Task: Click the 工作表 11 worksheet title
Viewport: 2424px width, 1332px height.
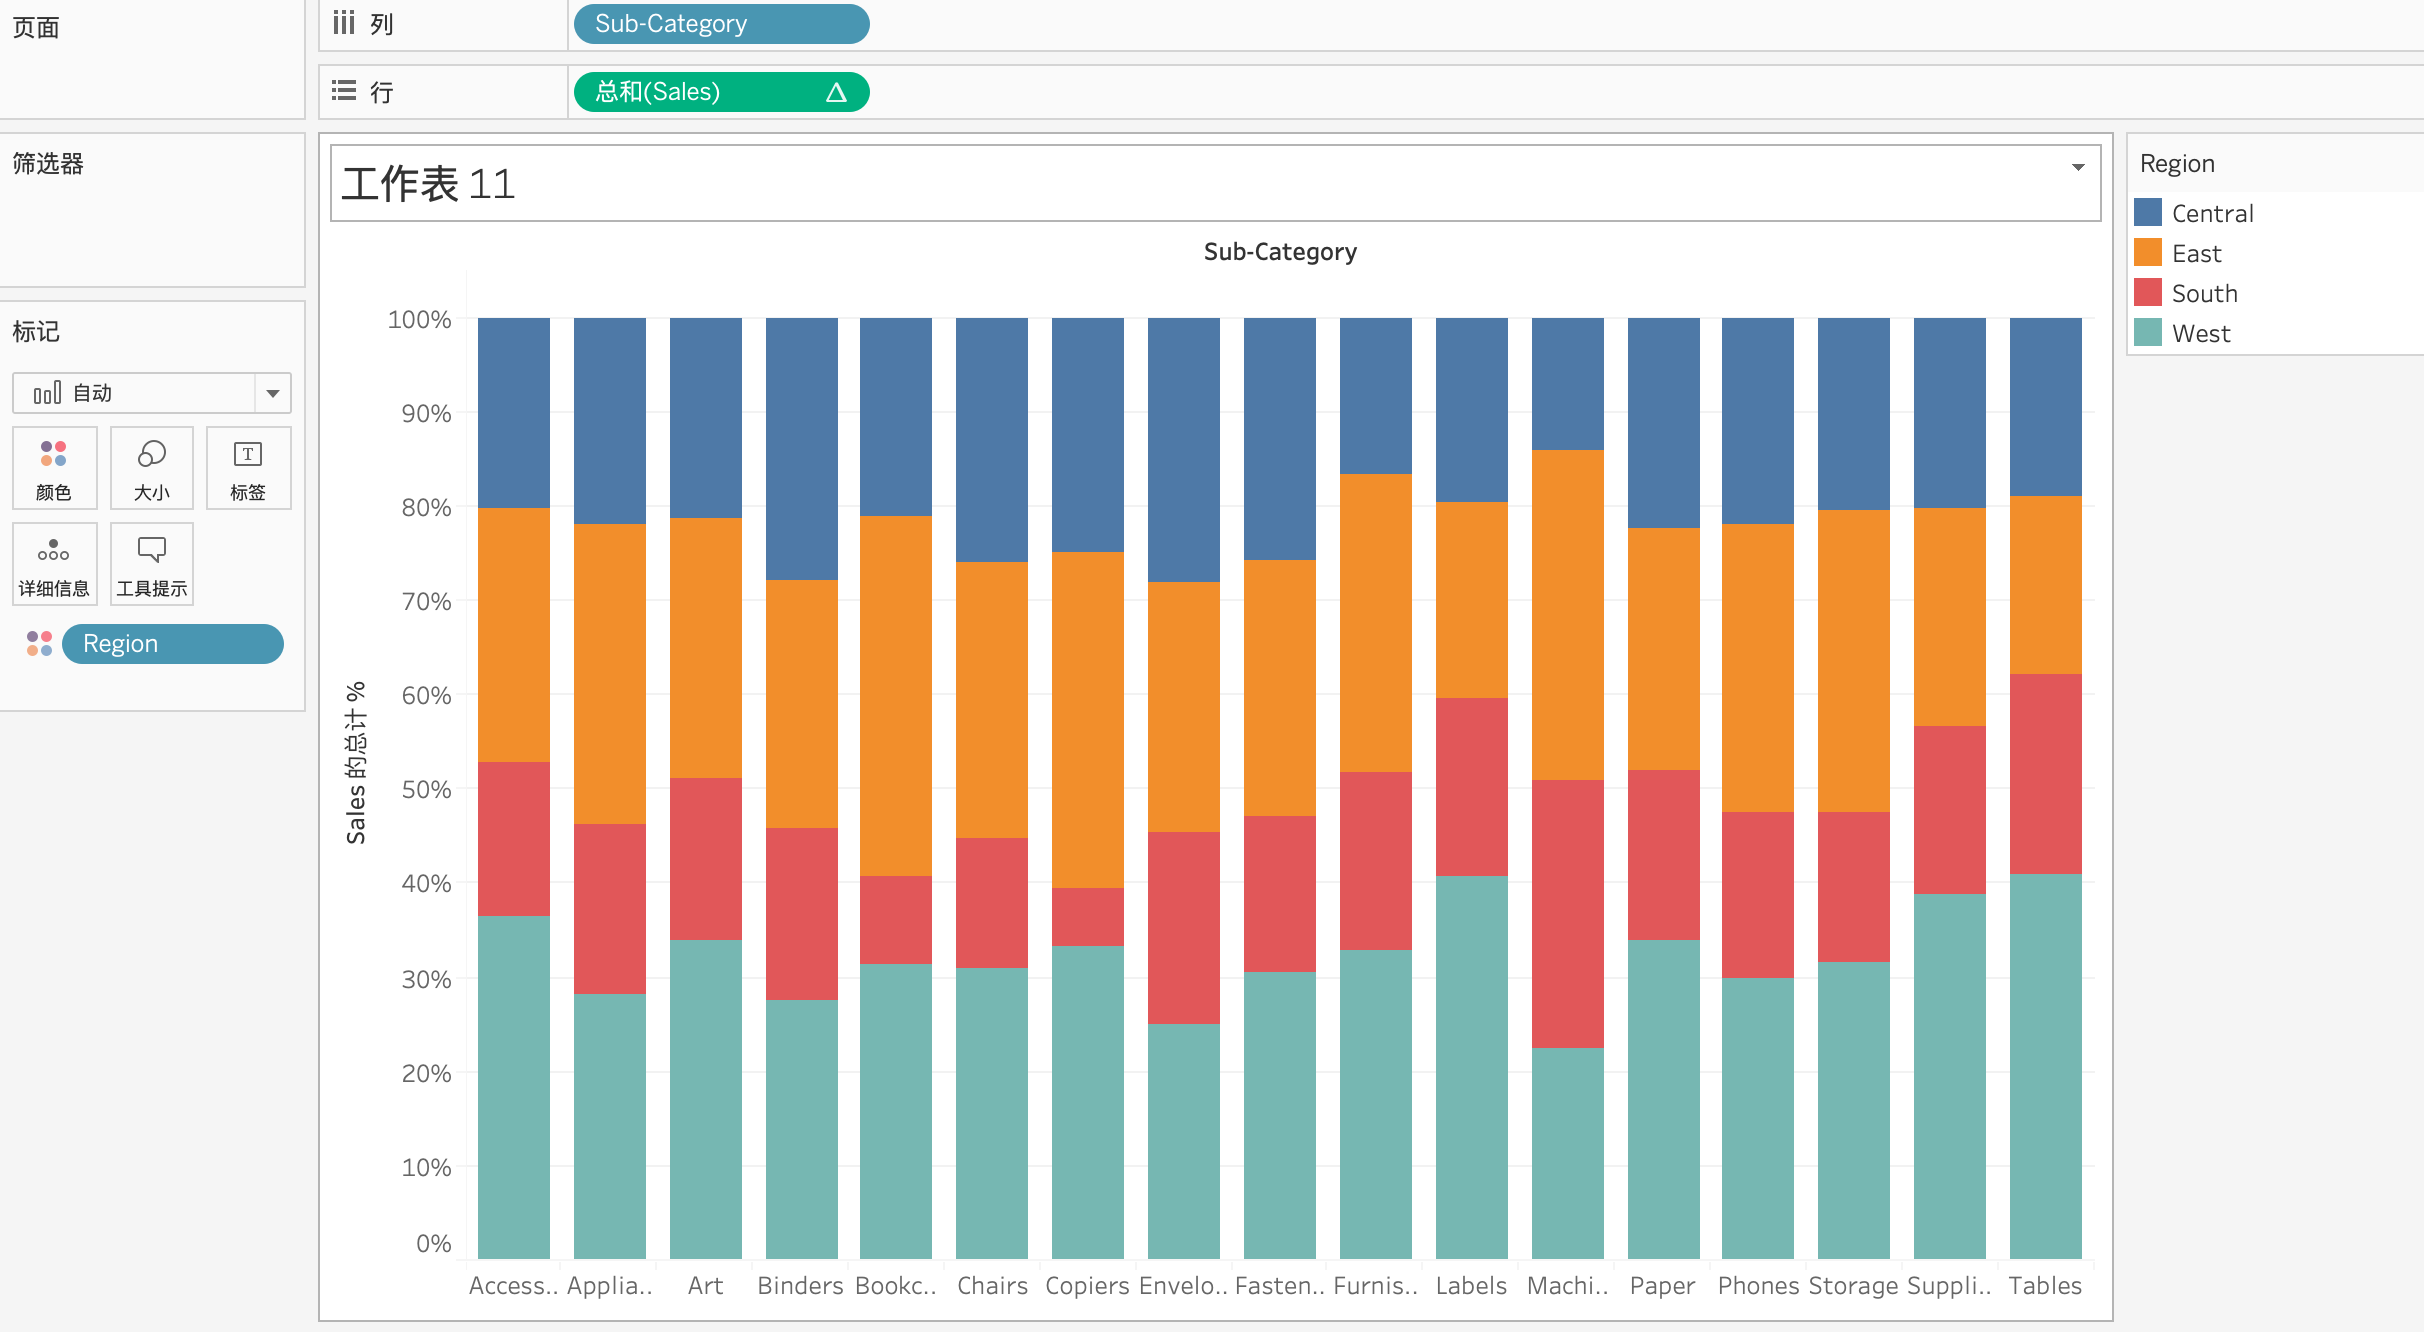Action: [x=428, y=184]
